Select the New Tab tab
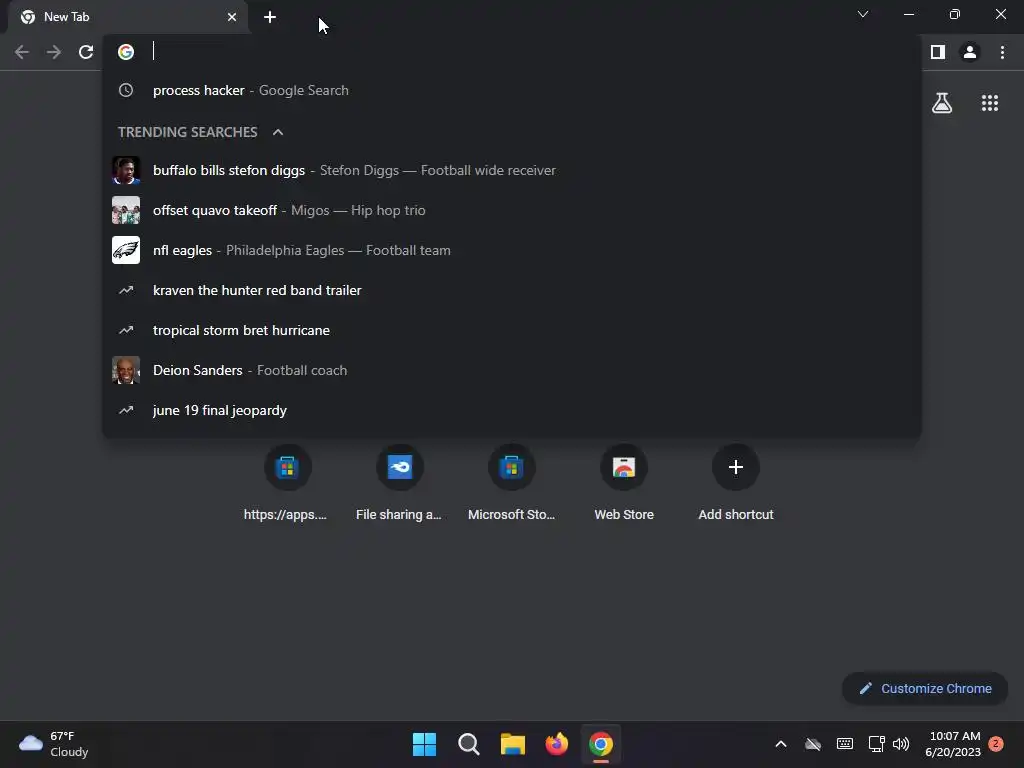Image resolution: width=1024 pixels, height=768 pixels. pos(127,17)
